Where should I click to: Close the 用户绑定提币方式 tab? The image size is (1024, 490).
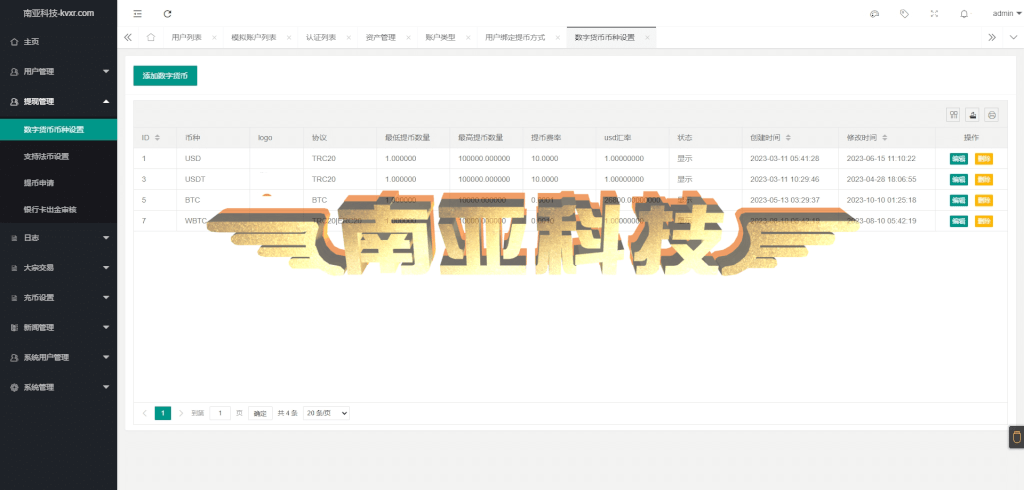[558, 38]
